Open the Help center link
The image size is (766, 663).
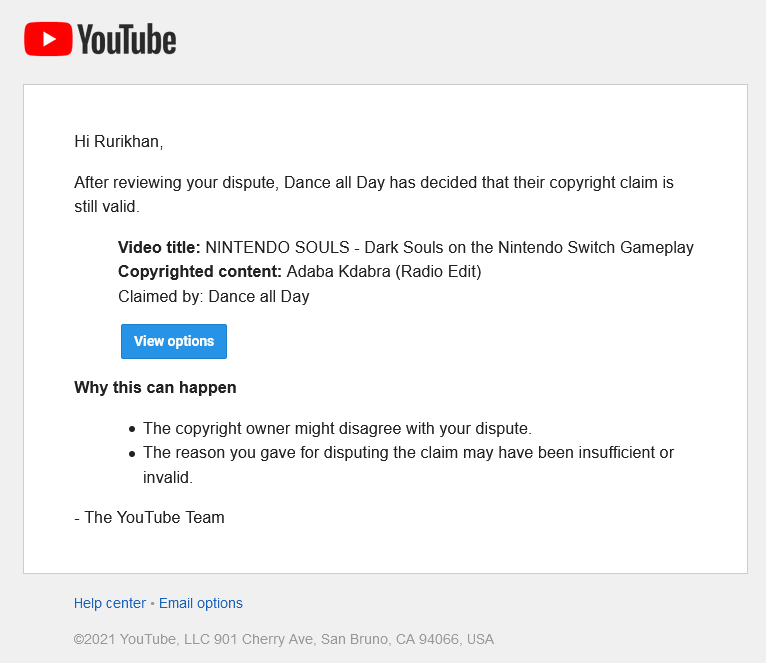coord(110,603)
